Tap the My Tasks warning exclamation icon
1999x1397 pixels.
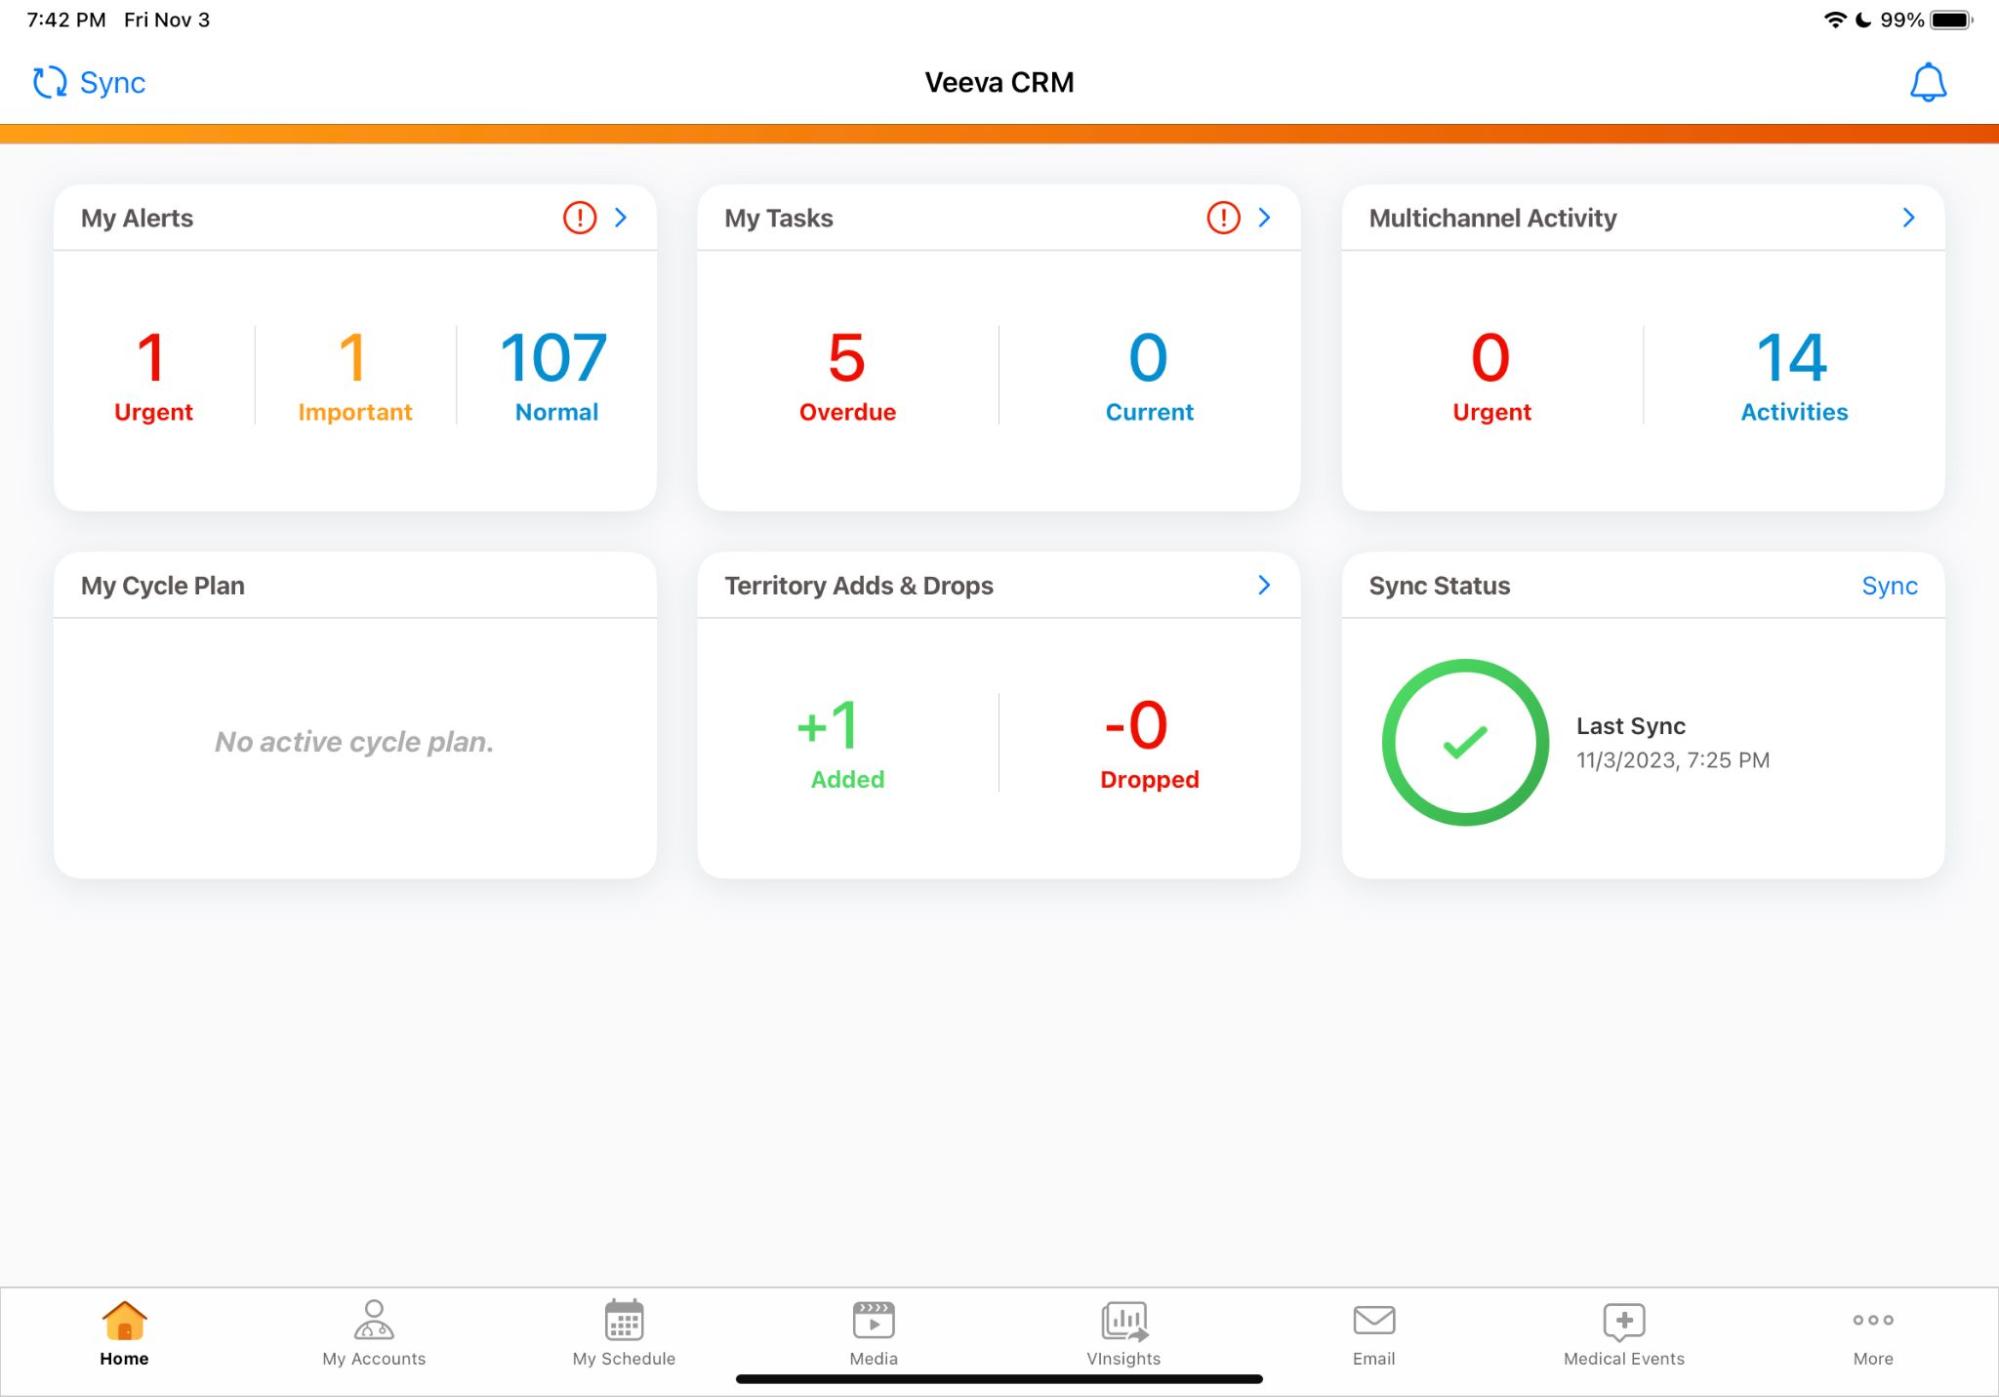coord(1223,217)
